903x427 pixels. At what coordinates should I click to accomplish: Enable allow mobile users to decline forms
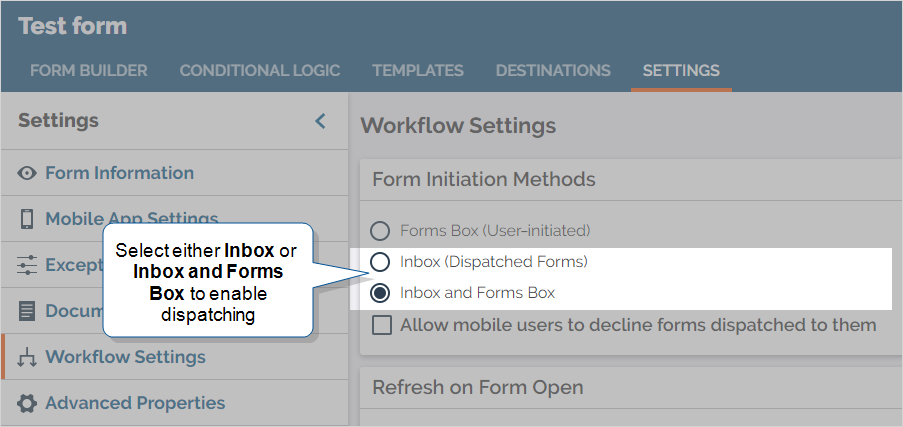click(x=381, y=325)
